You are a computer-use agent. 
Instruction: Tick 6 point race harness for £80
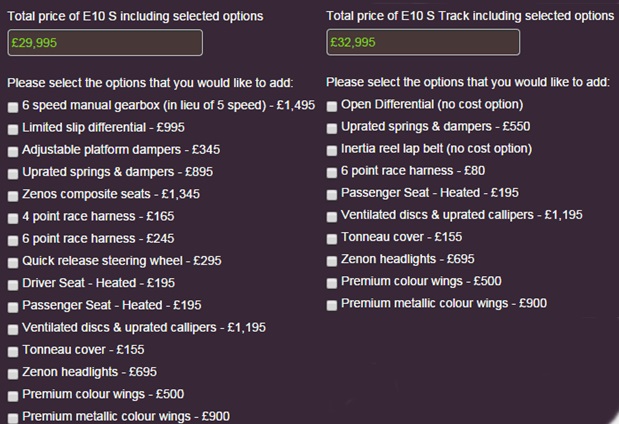331,171
